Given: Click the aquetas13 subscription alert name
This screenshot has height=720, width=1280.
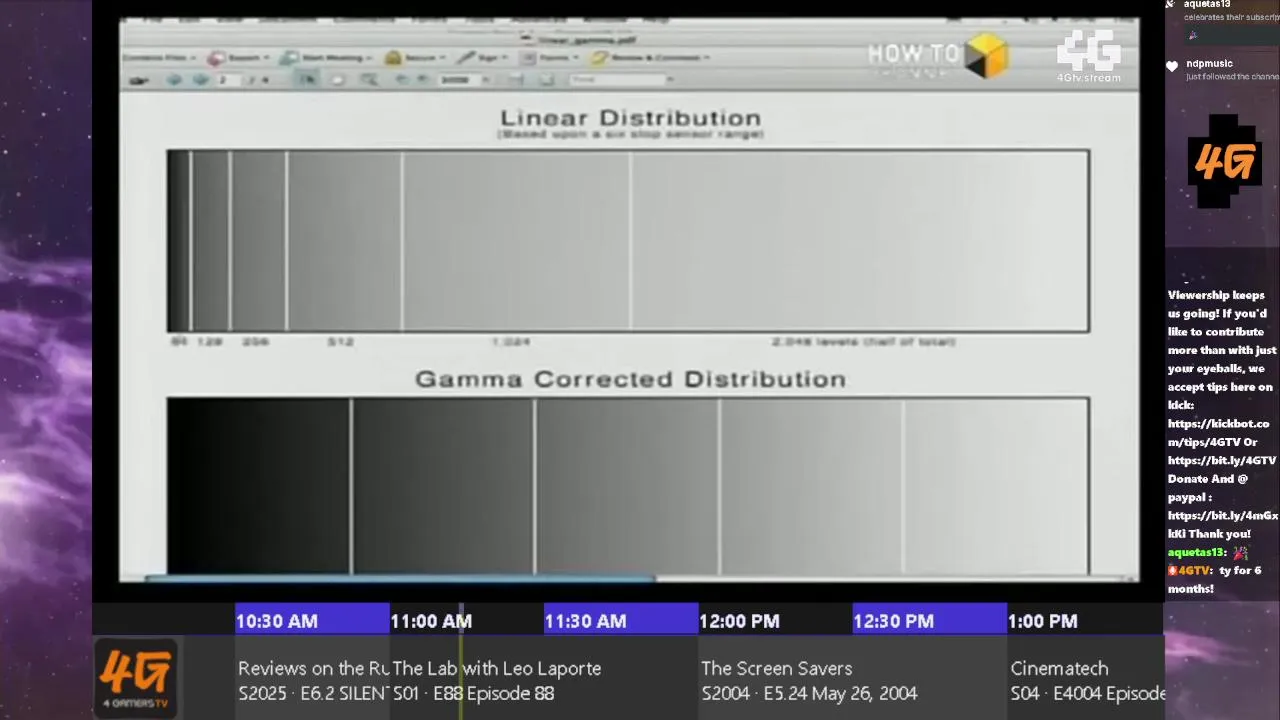Looking at the screenshot, I should pyautogui.click(x=1207, y=5).
